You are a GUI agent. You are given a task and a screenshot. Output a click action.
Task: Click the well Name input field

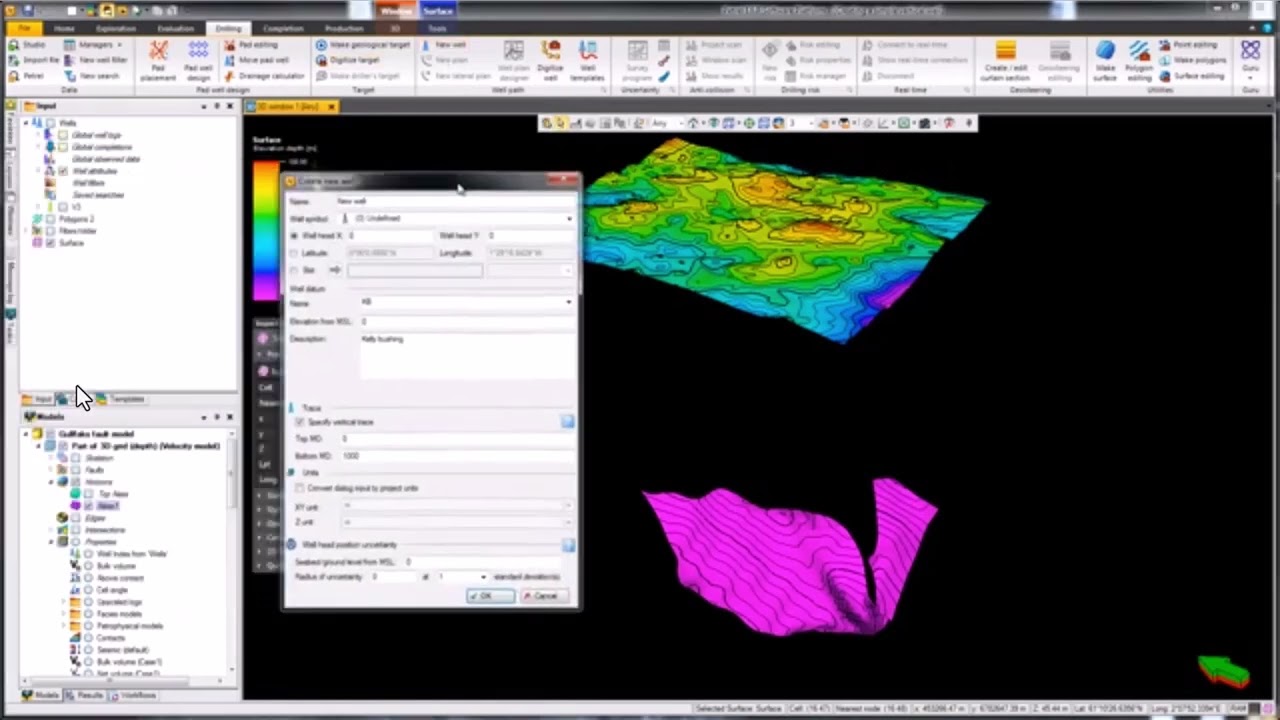point(454,201)
